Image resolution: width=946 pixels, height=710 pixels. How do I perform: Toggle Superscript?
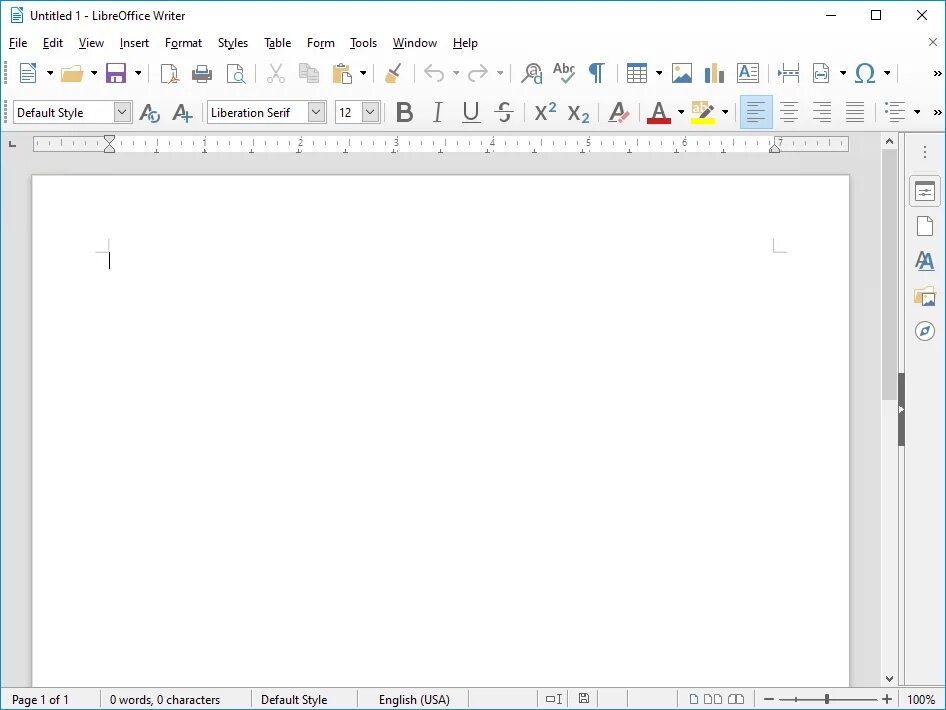point(545,112)
